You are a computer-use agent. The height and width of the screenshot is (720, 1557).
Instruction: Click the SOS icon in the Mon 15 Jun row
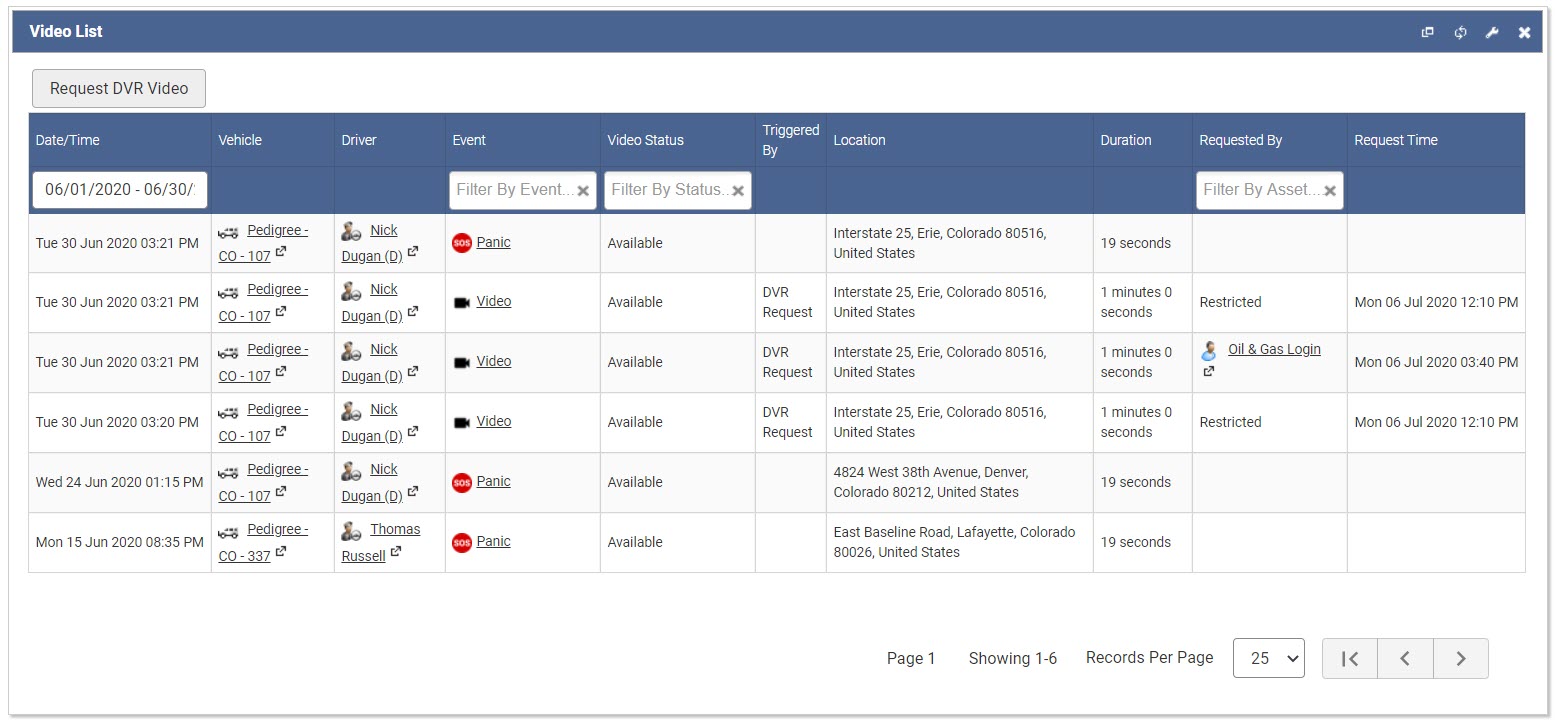[x=461, y=543]
